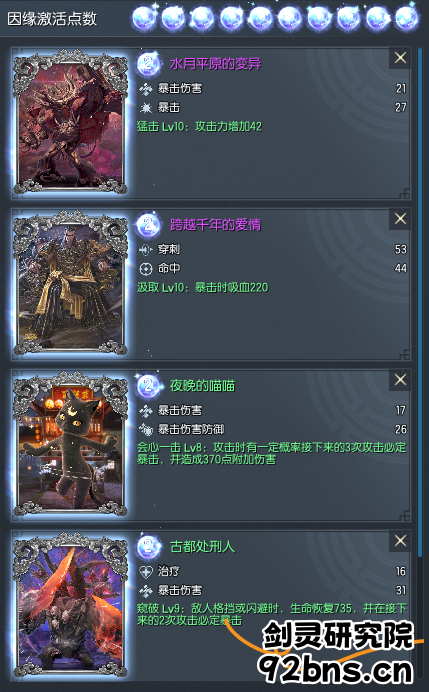
Task: Remove the 古都处刑人 card with its X
Action: [x=400, y=541]
